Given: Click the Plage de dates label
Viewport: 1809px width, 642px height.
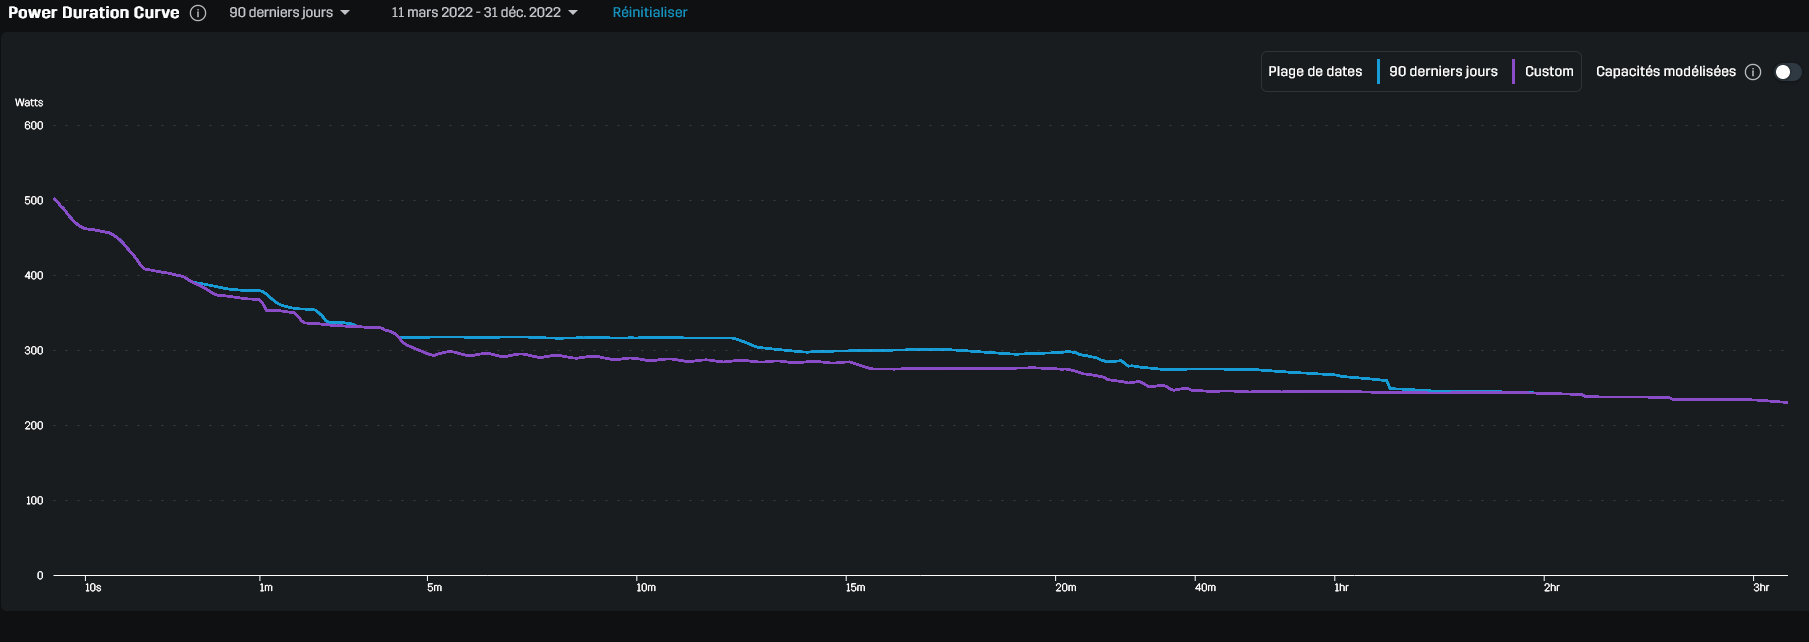Looking at the screenshot, I should click(1315, 71).
